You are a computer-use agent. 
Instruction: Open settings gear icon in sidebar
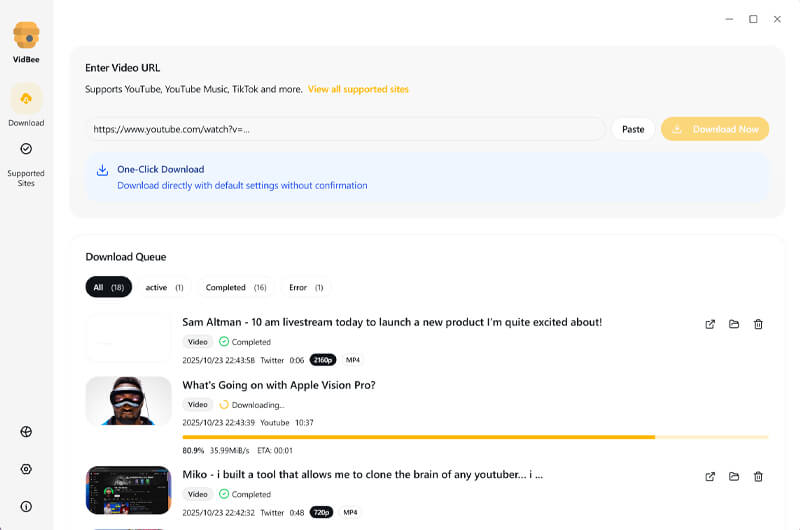[26, 469]
